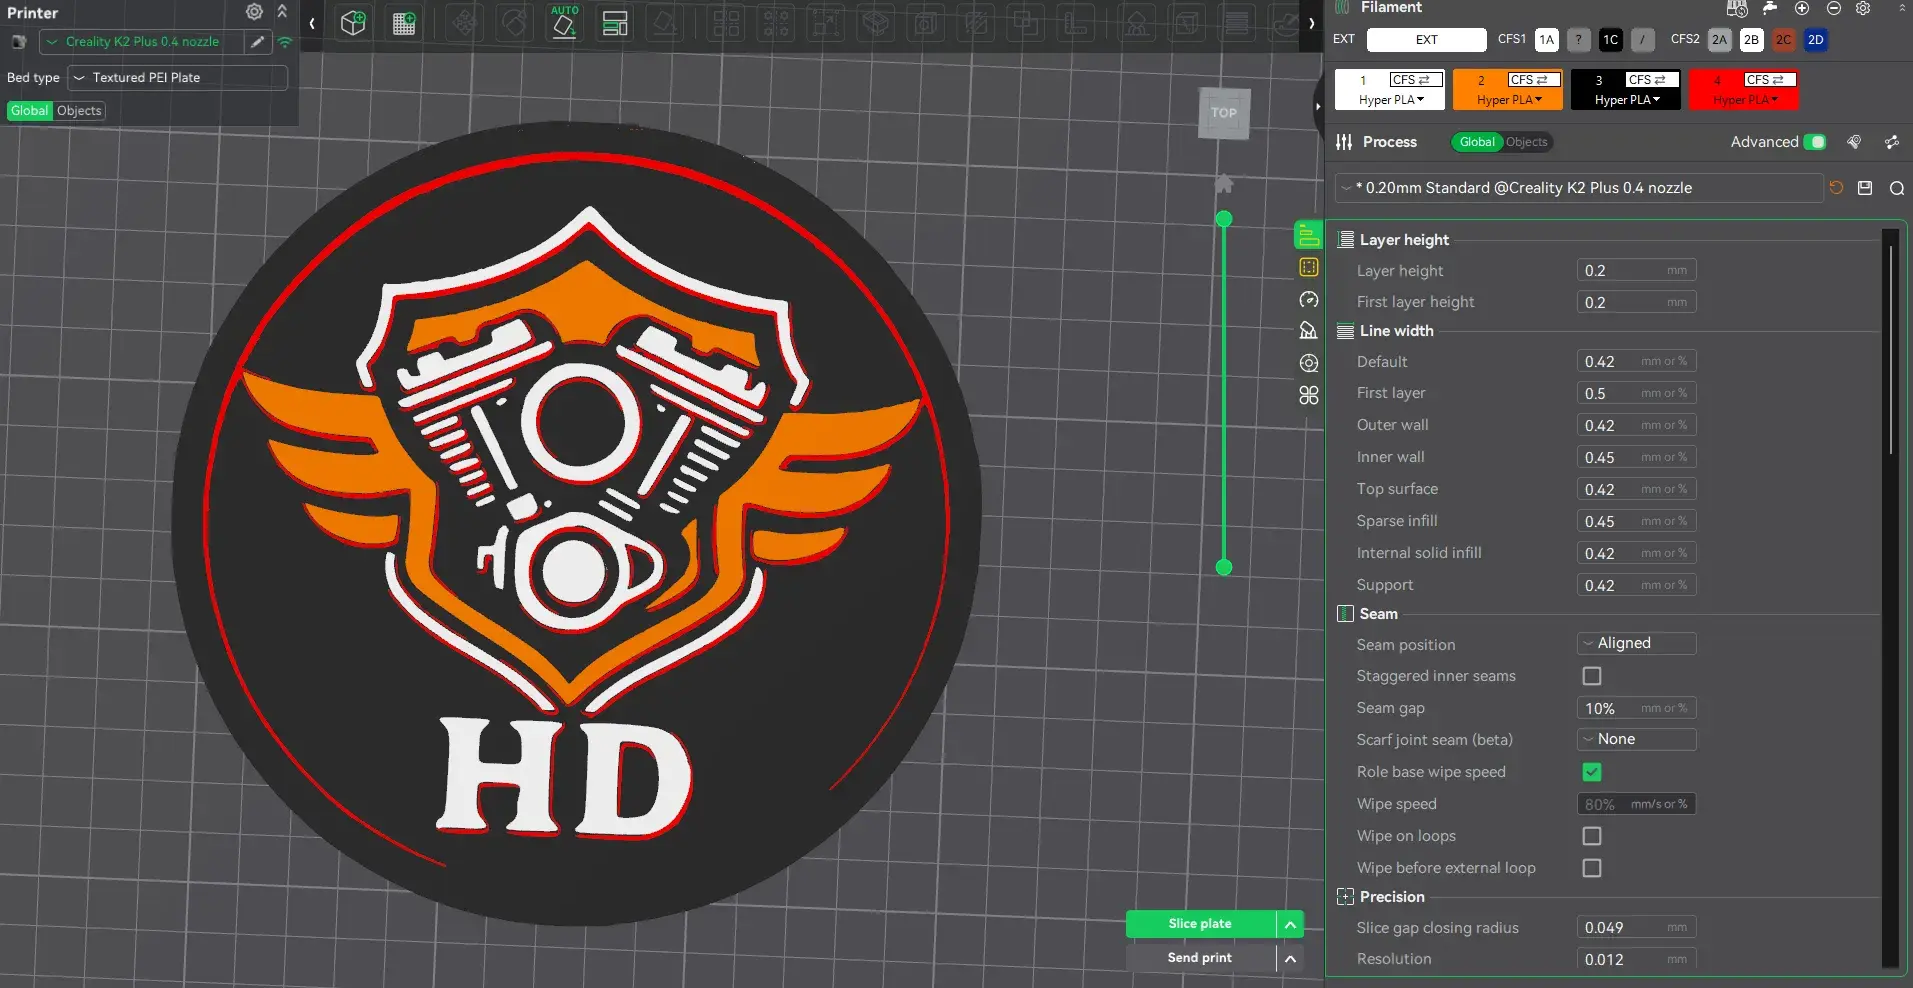Click the Add model cube icon
1913x988 pixels.
[353, 23]
